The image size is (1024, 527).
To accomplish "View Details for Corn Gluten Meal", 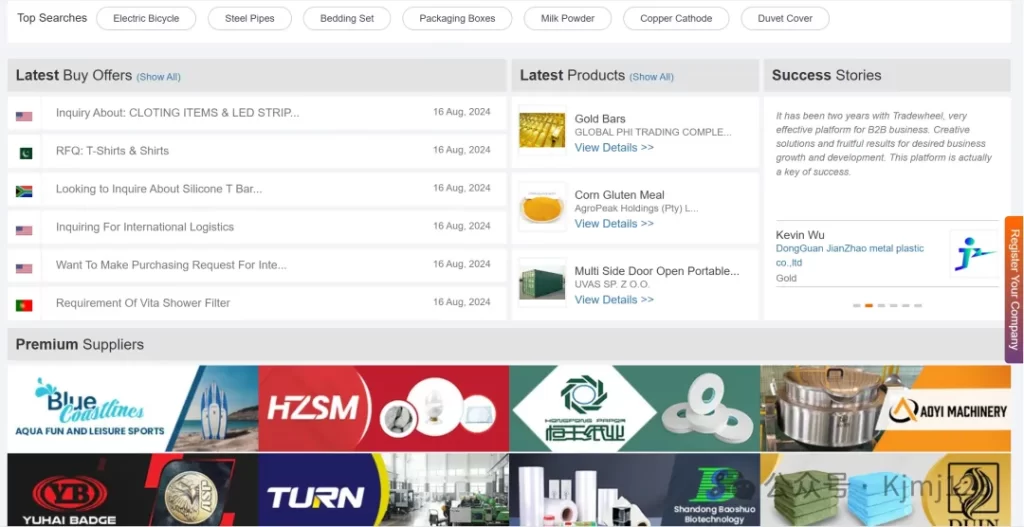I will click(614, 223).
